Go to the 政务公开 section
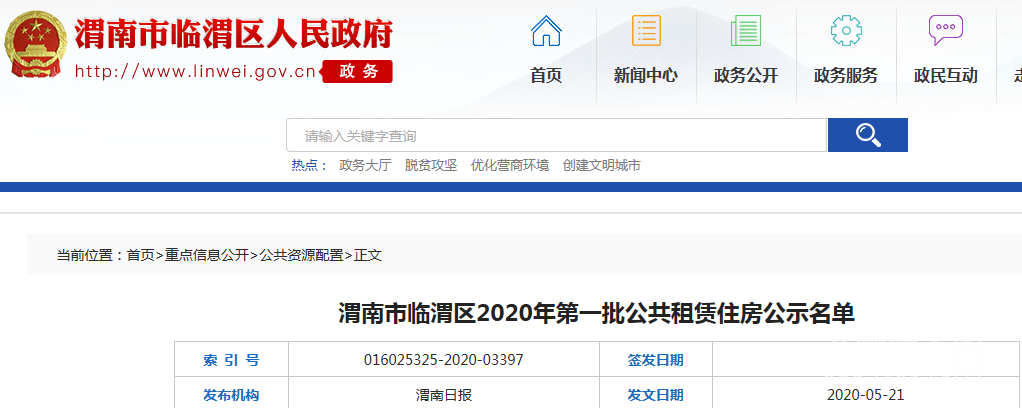Screen dimensions: 1022x408 (746, 75)
